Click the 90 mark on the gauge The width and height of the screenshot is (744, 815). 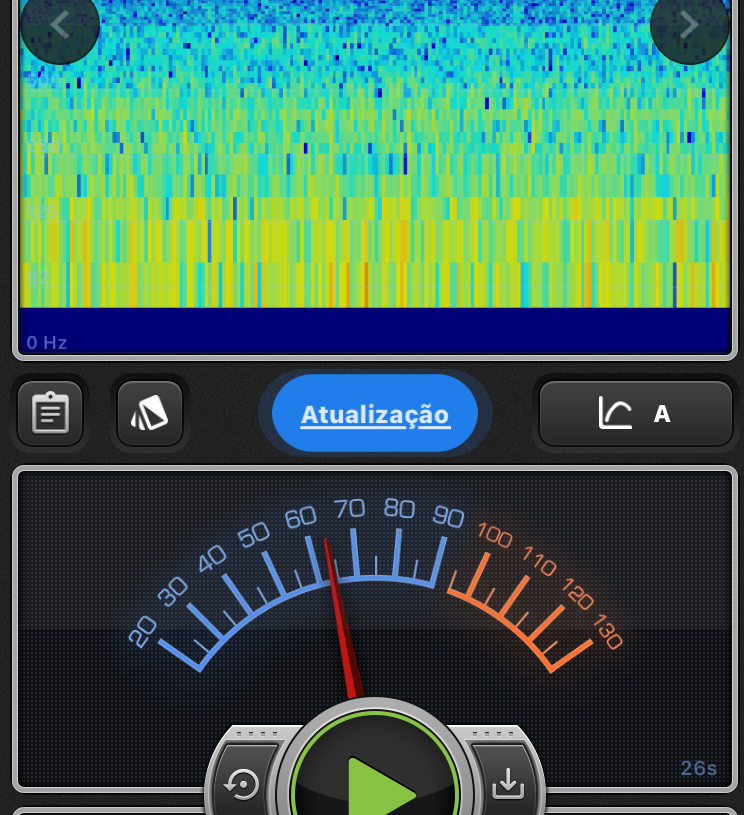tap(448, 516)
